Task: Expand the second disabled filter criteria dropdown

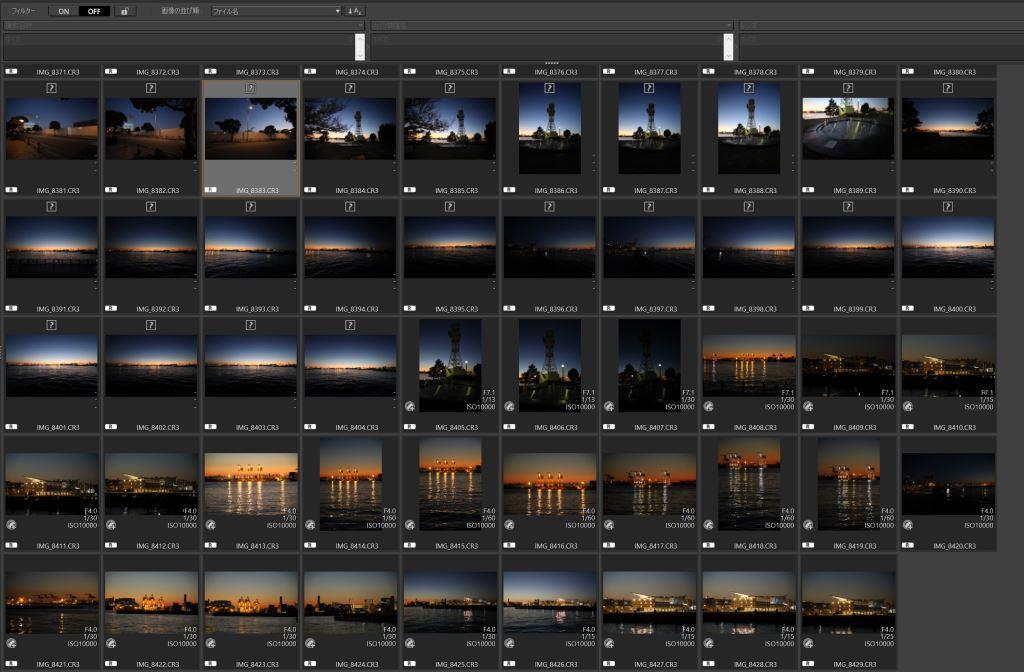Action: (x=552, y=25)
